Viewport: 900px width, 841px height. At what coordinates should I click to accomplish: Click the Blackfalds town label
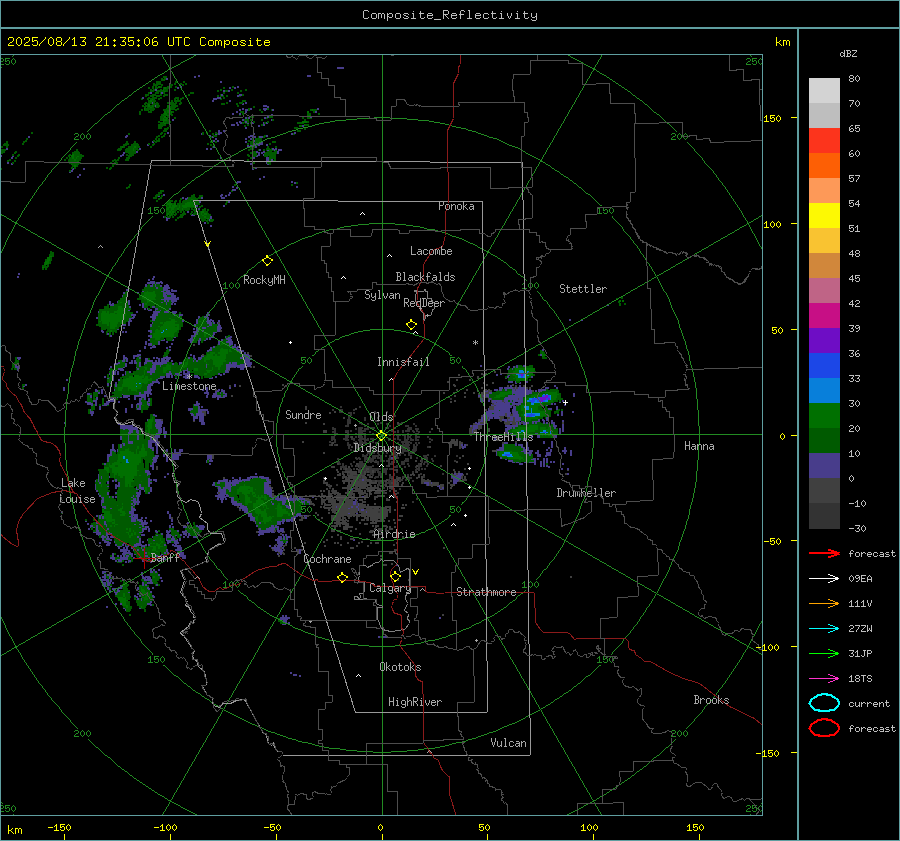tap(425, 277)
